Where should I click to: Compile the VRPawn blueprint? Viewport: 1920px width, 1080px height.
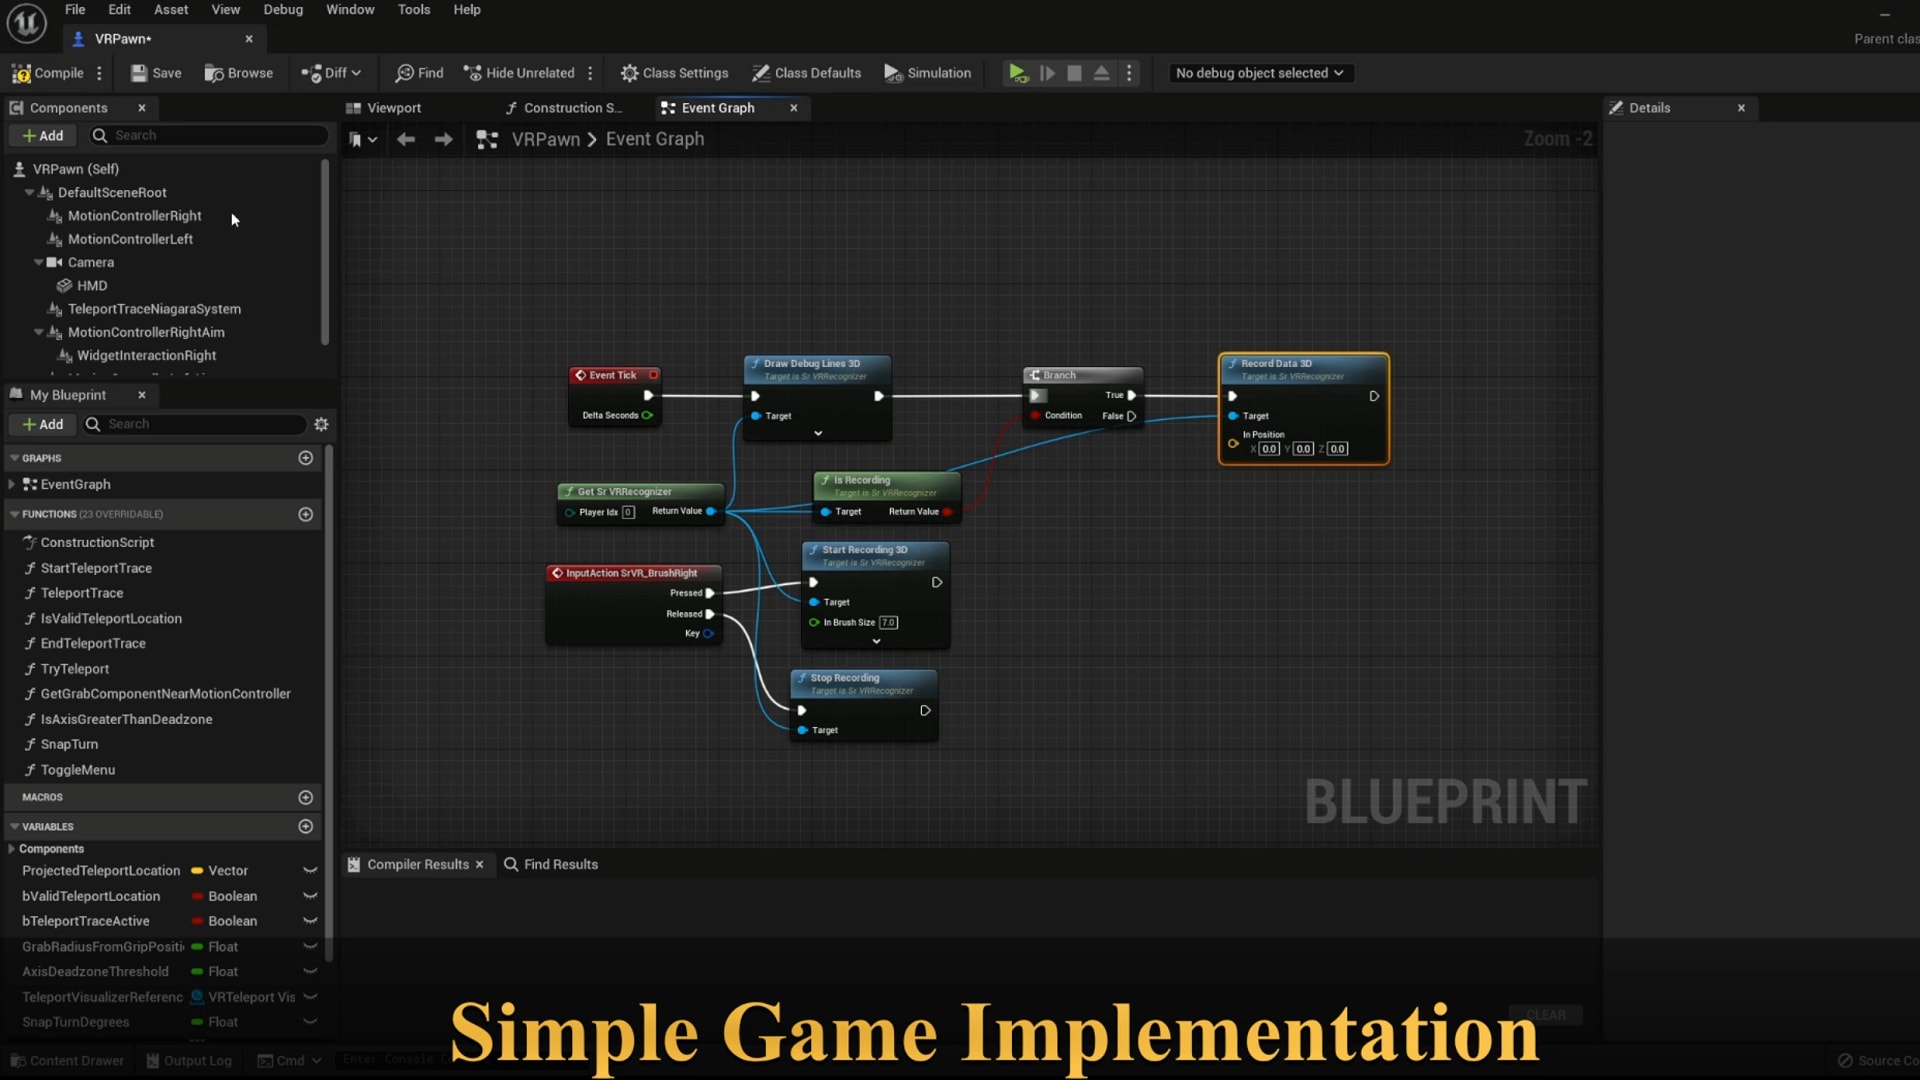click(47, 73)
